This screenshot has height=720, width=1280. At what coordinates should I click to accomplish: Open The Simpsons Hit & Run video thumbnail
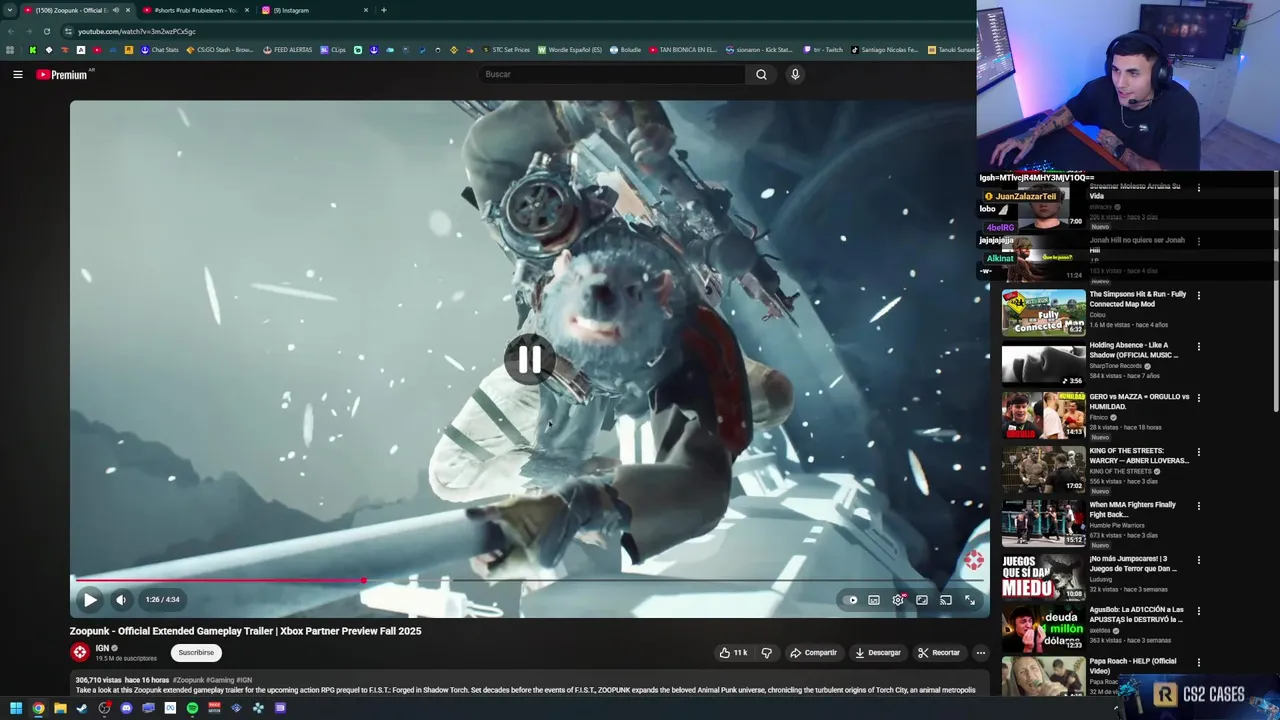1043,313
